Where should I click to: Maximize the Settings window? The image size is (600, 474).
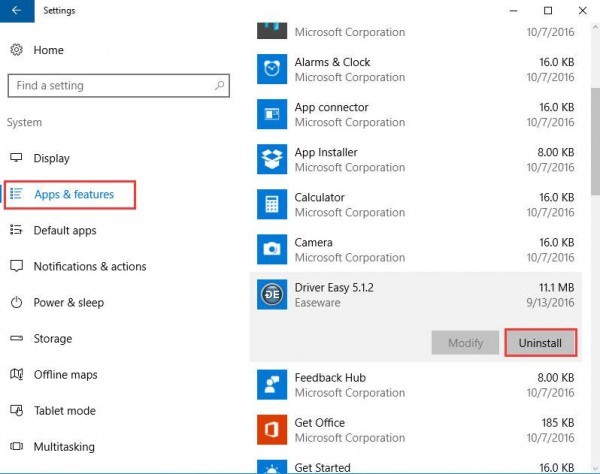pyautogui.click(x=548, y=11)
